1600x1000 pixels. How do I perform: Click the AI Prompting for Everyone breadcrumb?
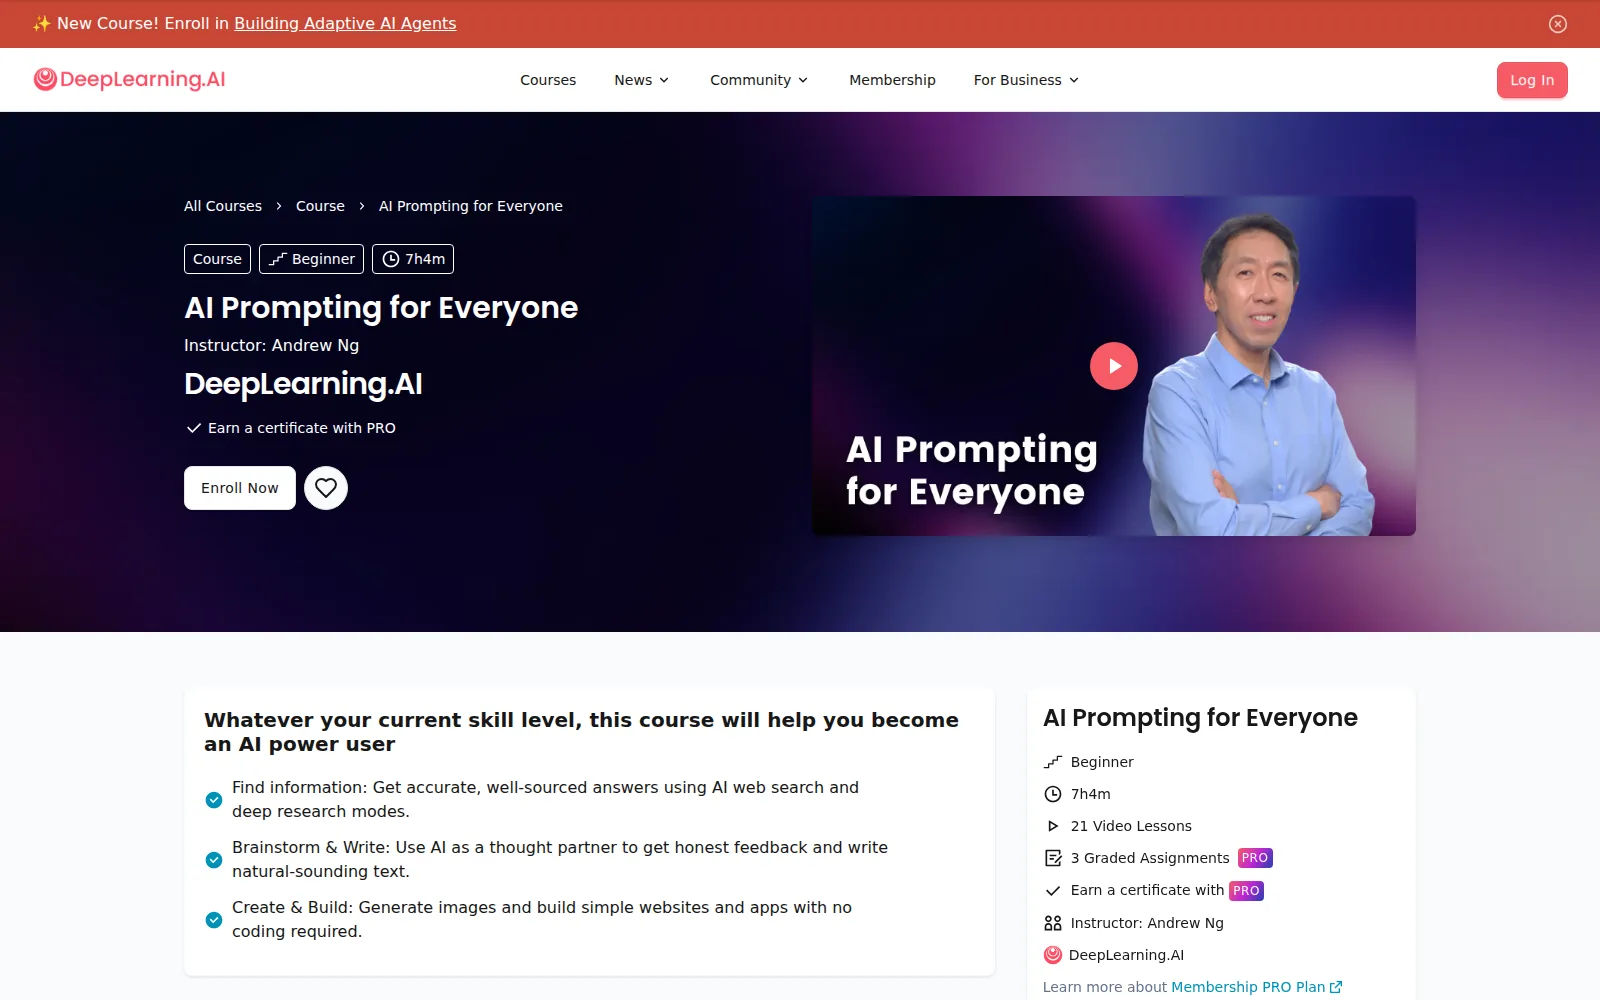pos(471,206)
